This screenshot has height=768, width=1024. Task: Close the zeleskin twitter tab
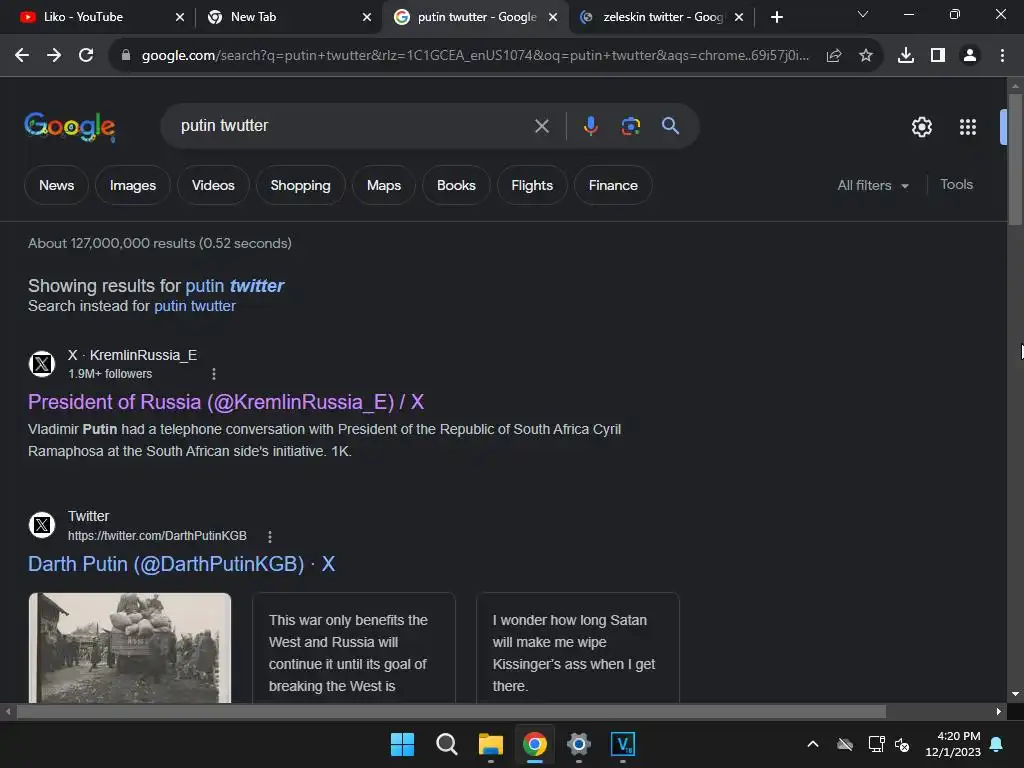tap(739, 17)
